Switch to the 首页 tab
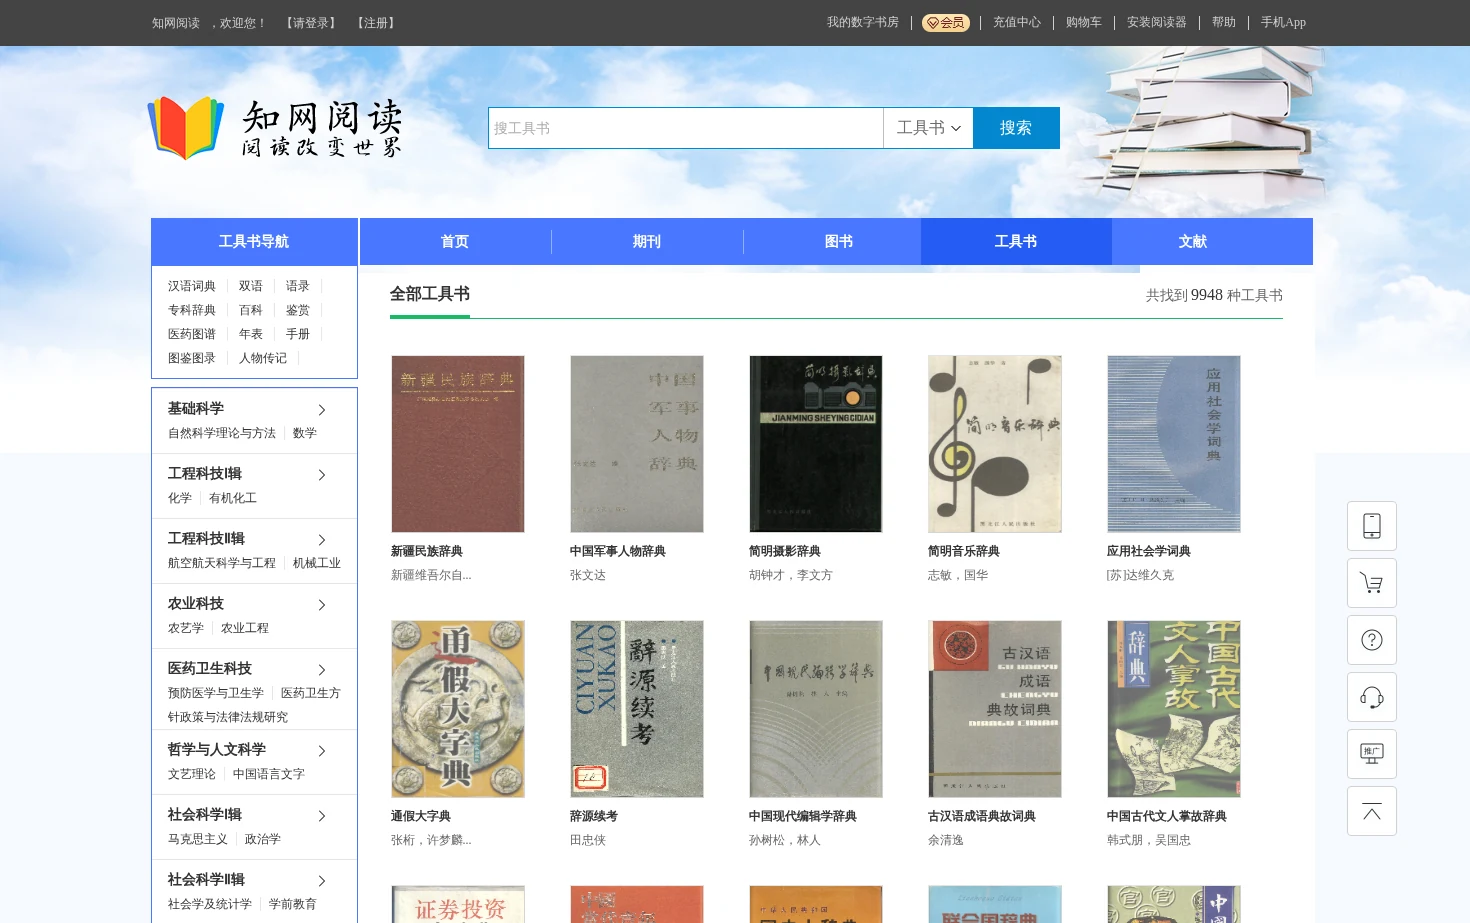 coord(455,241)
